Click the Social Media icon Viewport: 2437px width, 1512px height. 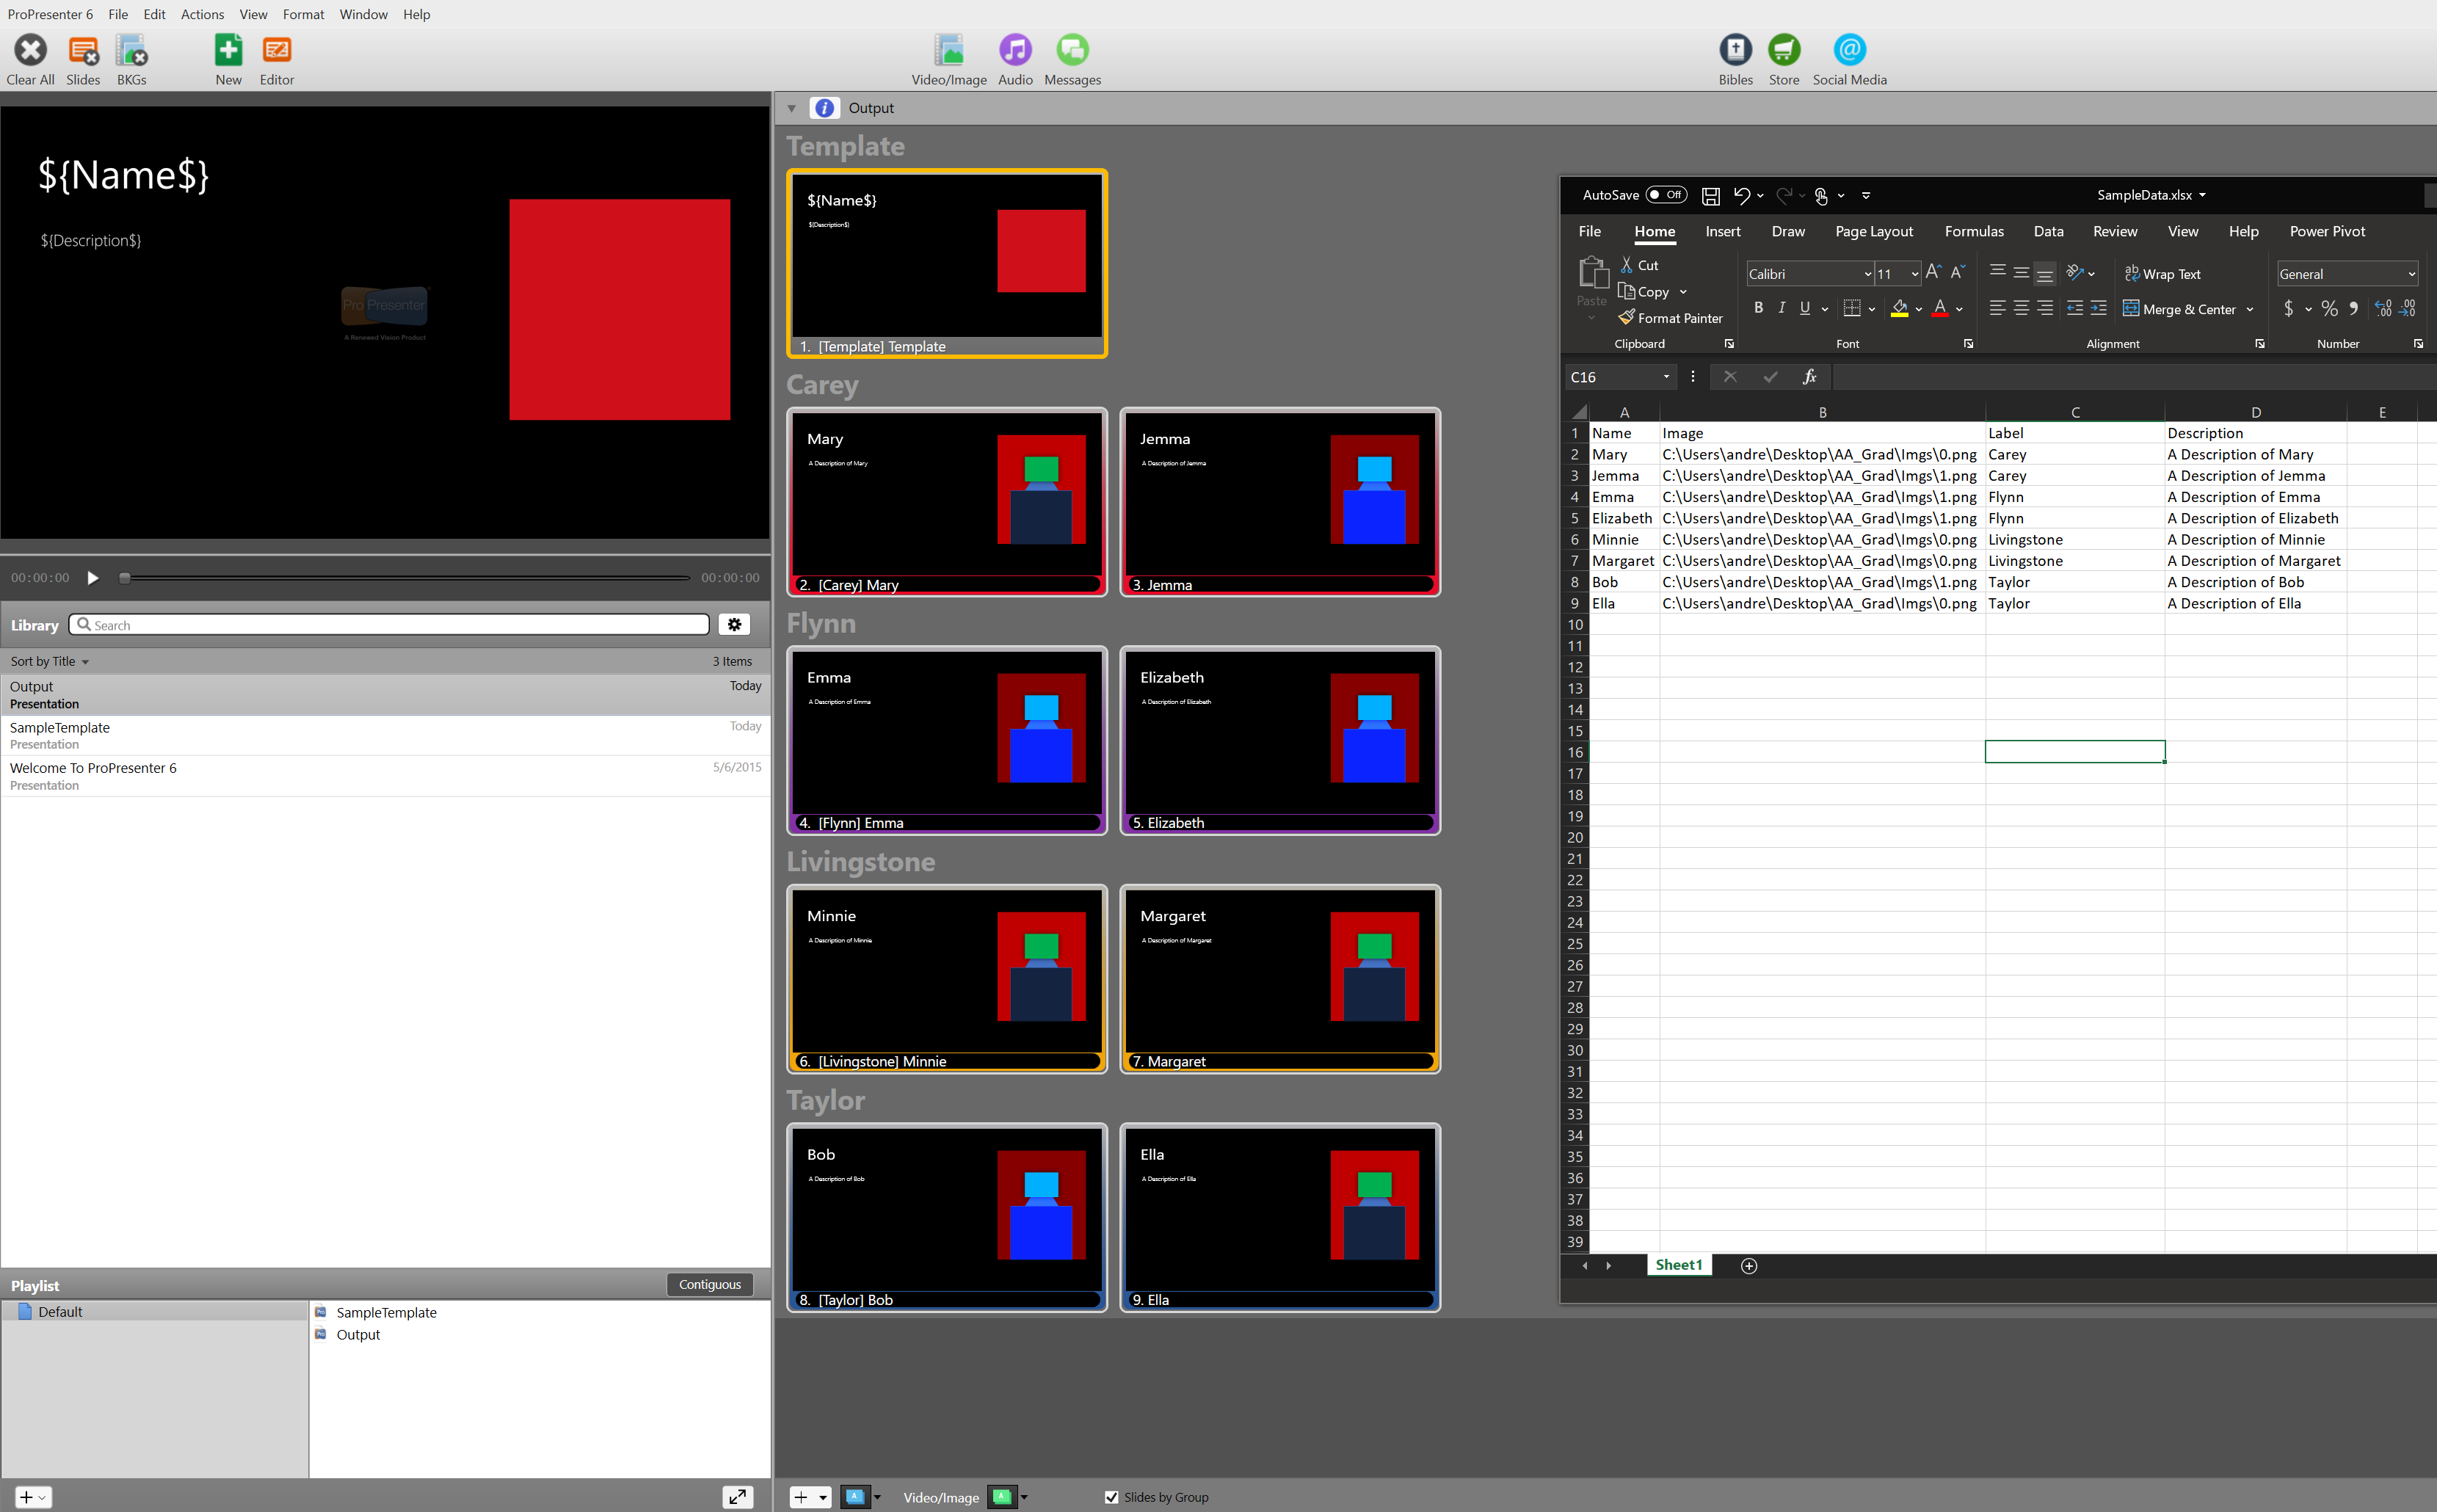(x=1849, y=50)
